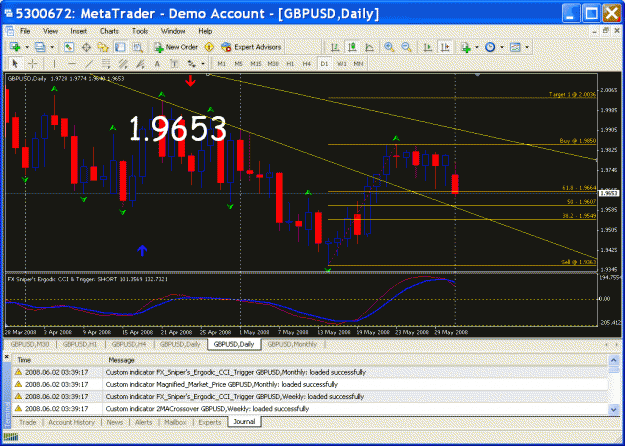This screenshot has height=446, width=625.
Task: Switch timeframe to W1
Action: [342, 63]
